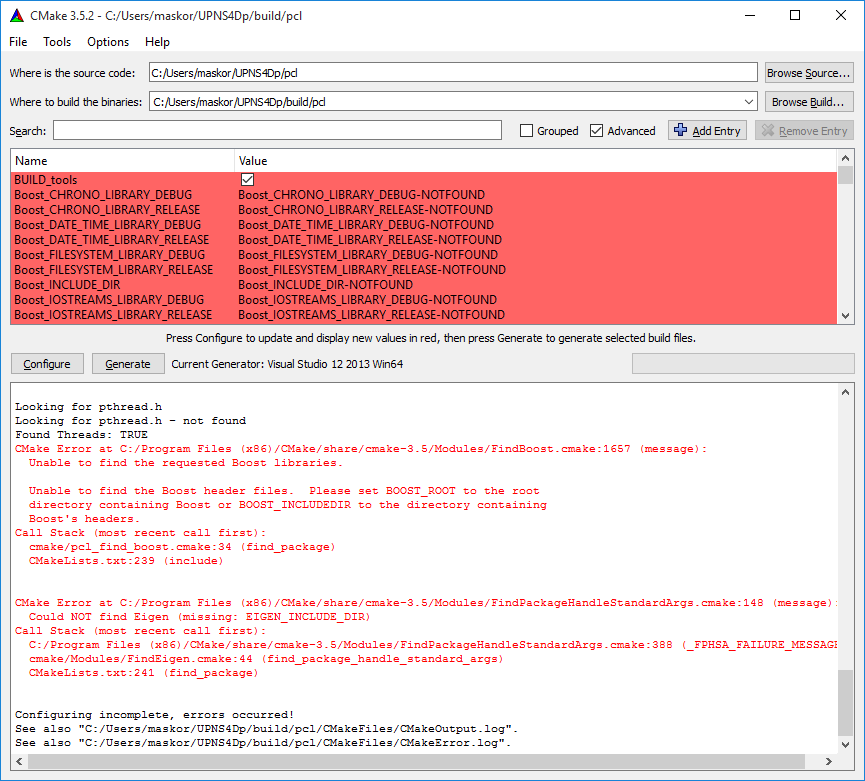Click the cache entries vertical scrollbar thumb

coord(846,175)
